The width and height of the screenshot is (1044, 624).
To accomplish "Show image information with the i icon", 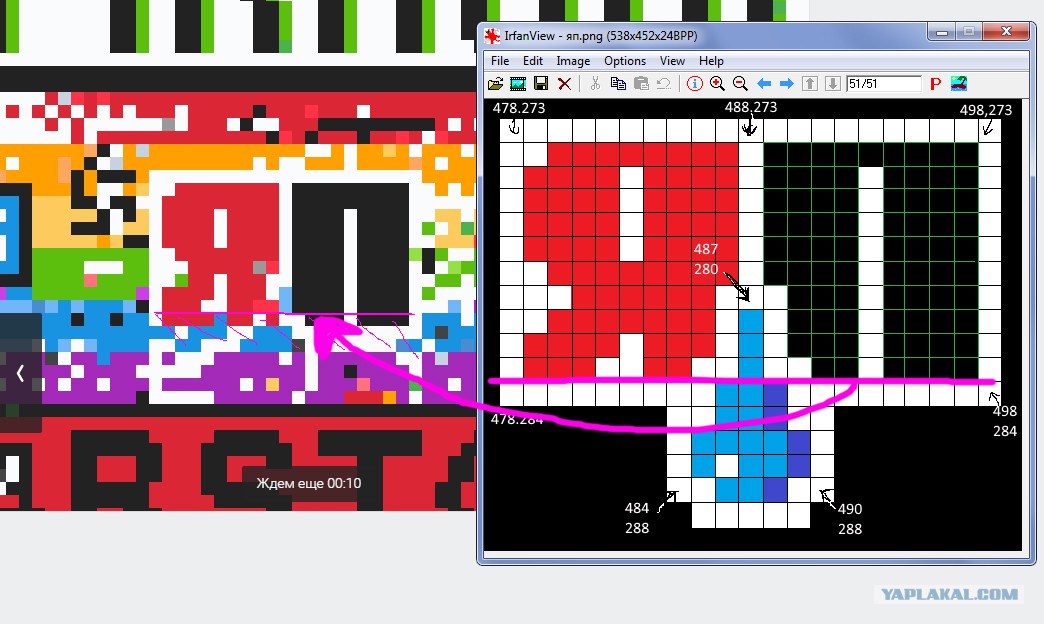I will (x=694, y=83).
